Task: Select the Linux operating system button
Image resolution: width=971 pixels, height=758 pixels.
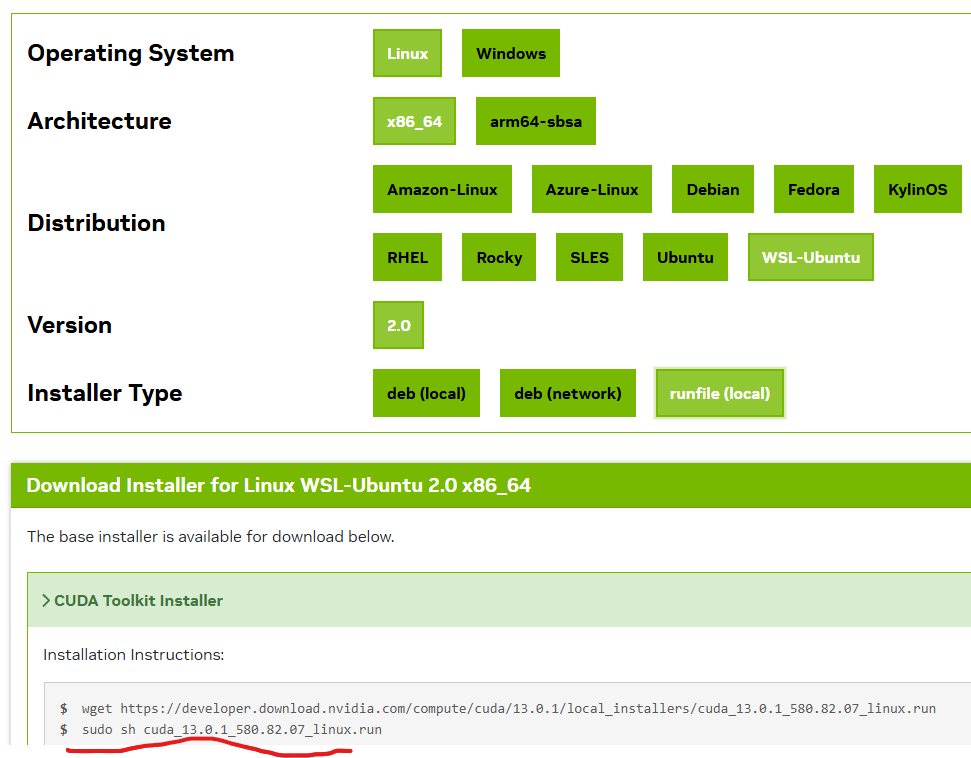Action: (x=407, y=53)
